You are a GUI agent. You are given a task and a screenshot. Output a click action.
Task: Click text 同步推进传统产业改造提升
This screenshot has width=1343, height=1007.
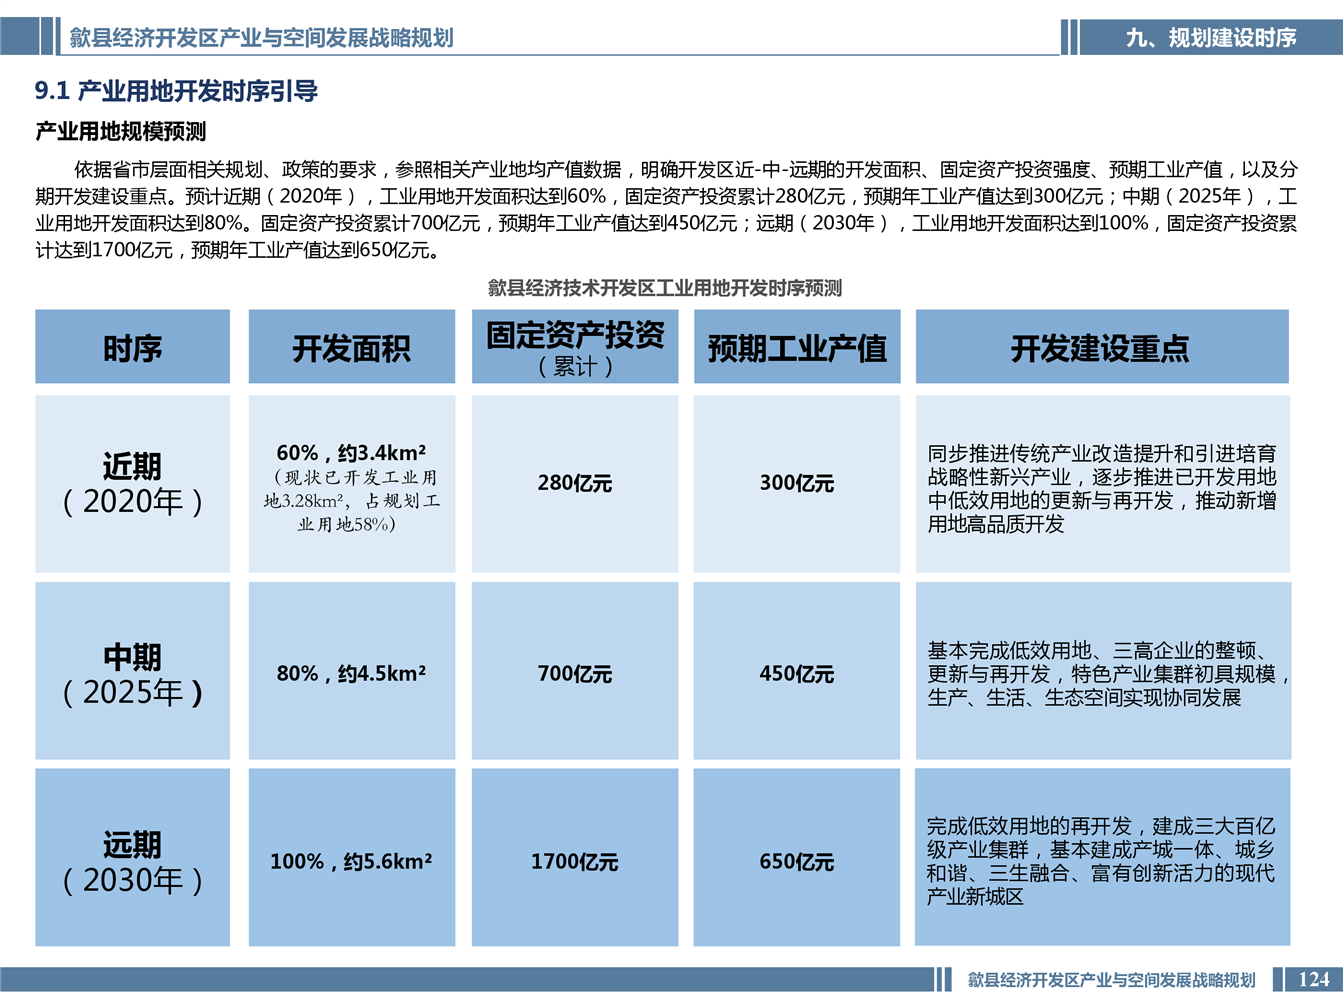pos(1044,454)
